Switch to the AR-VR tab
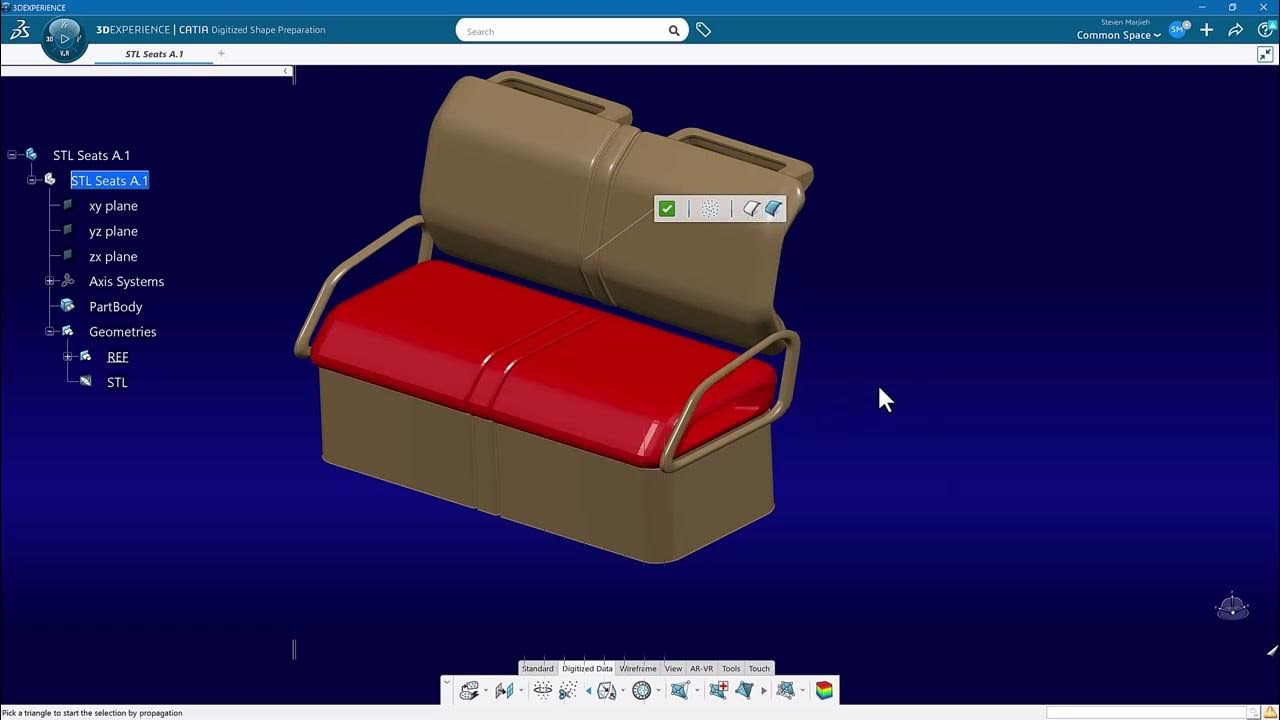Screen dimensions: 1280x720 [702, 668]
